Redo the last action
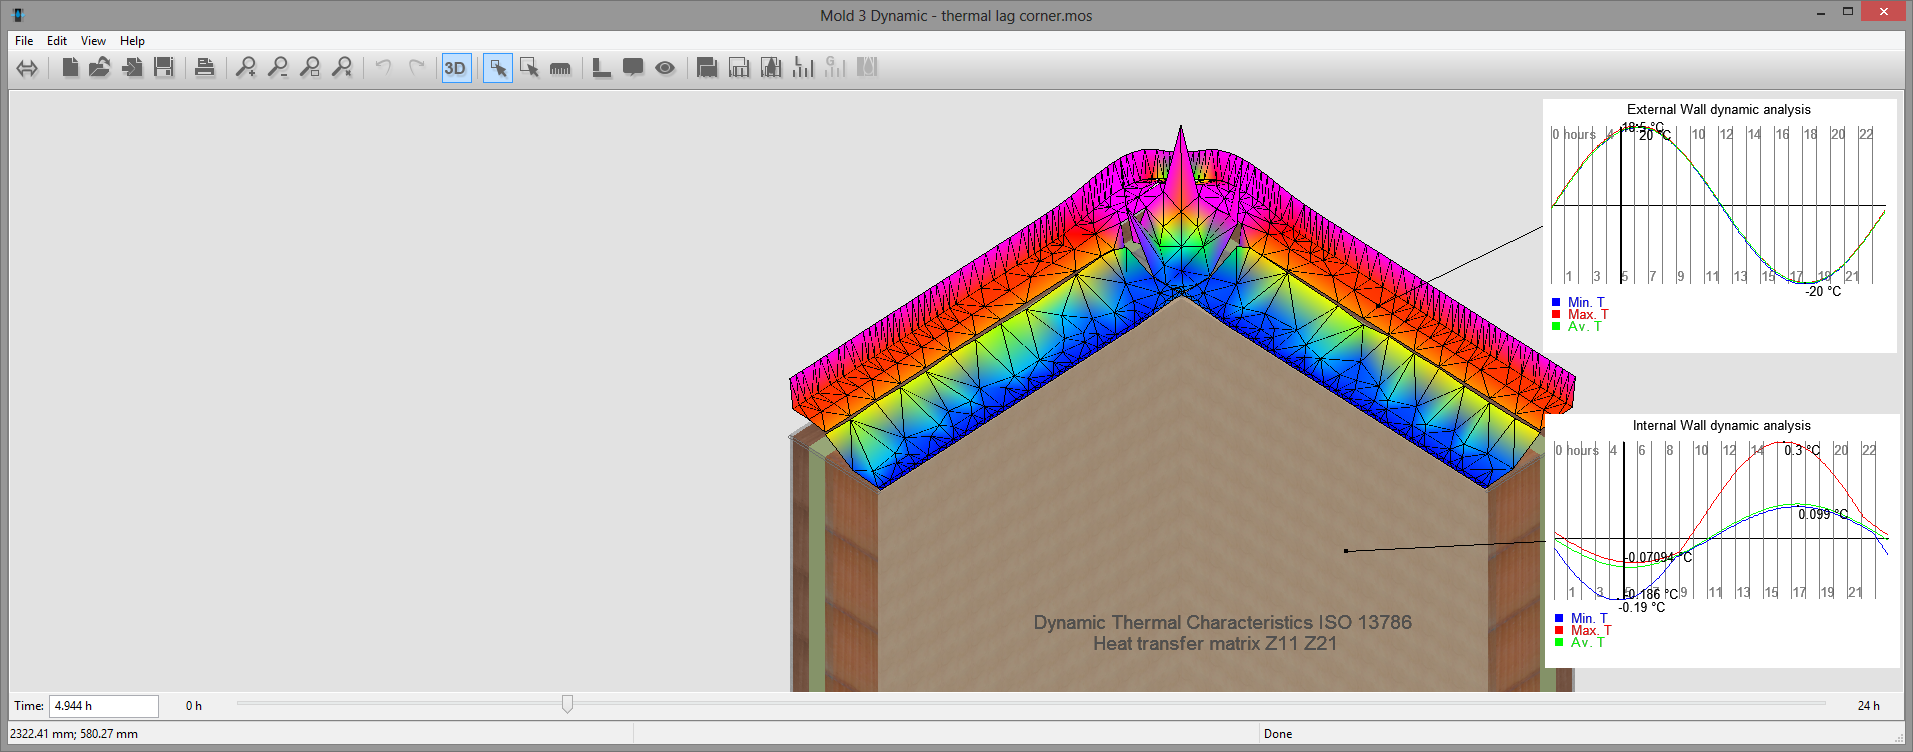This screenshot has width=1913, height=752. 416,68
